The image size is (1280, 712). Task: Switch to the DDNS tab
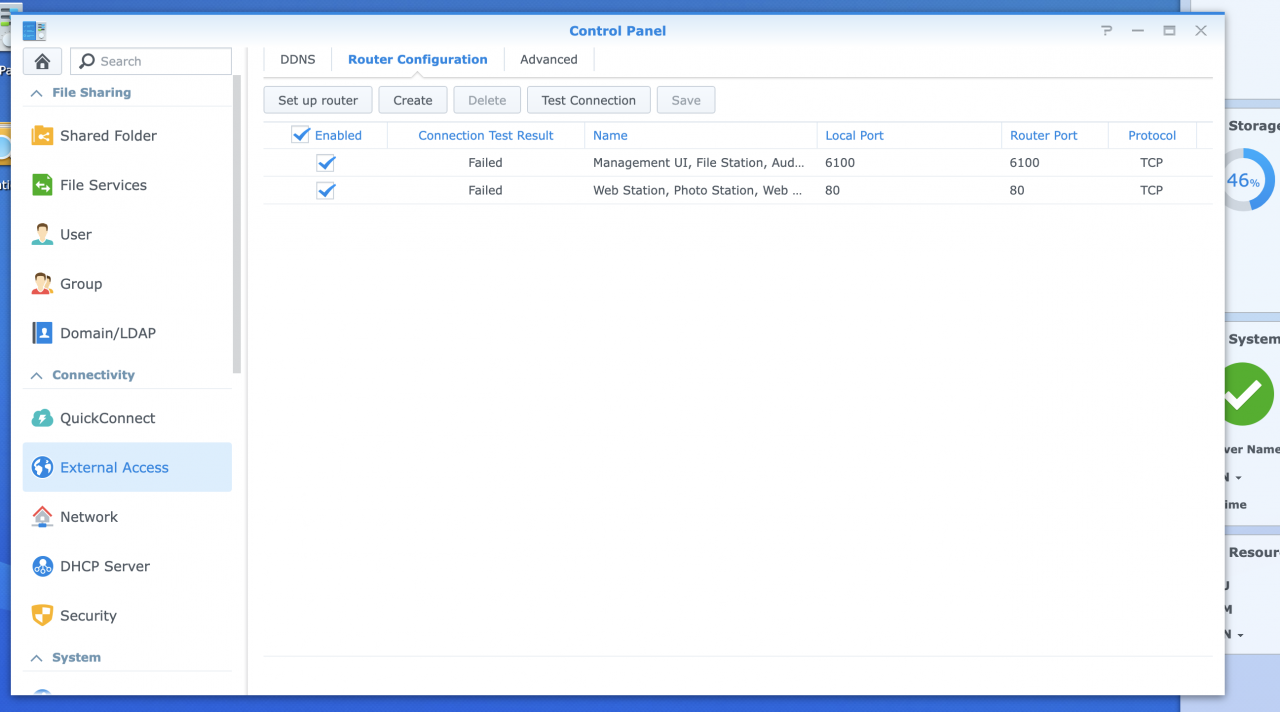(x=296, y=59)
